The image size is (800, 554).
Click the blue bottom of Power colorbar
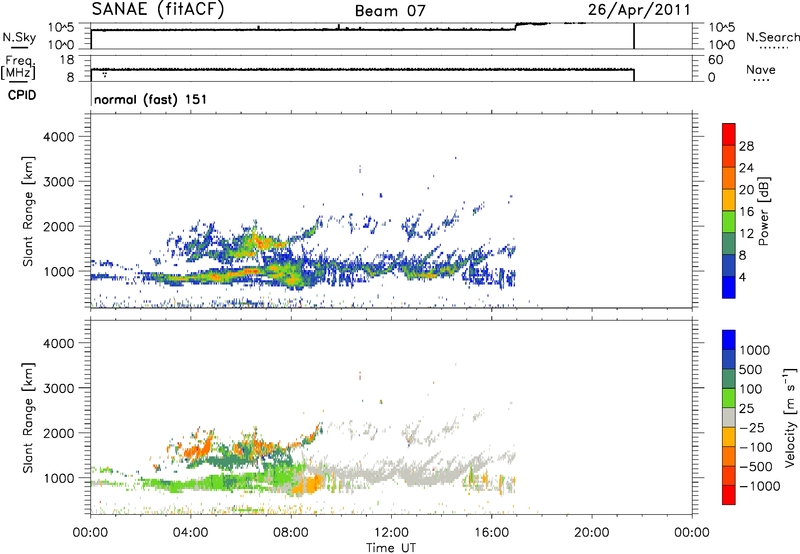729,287
